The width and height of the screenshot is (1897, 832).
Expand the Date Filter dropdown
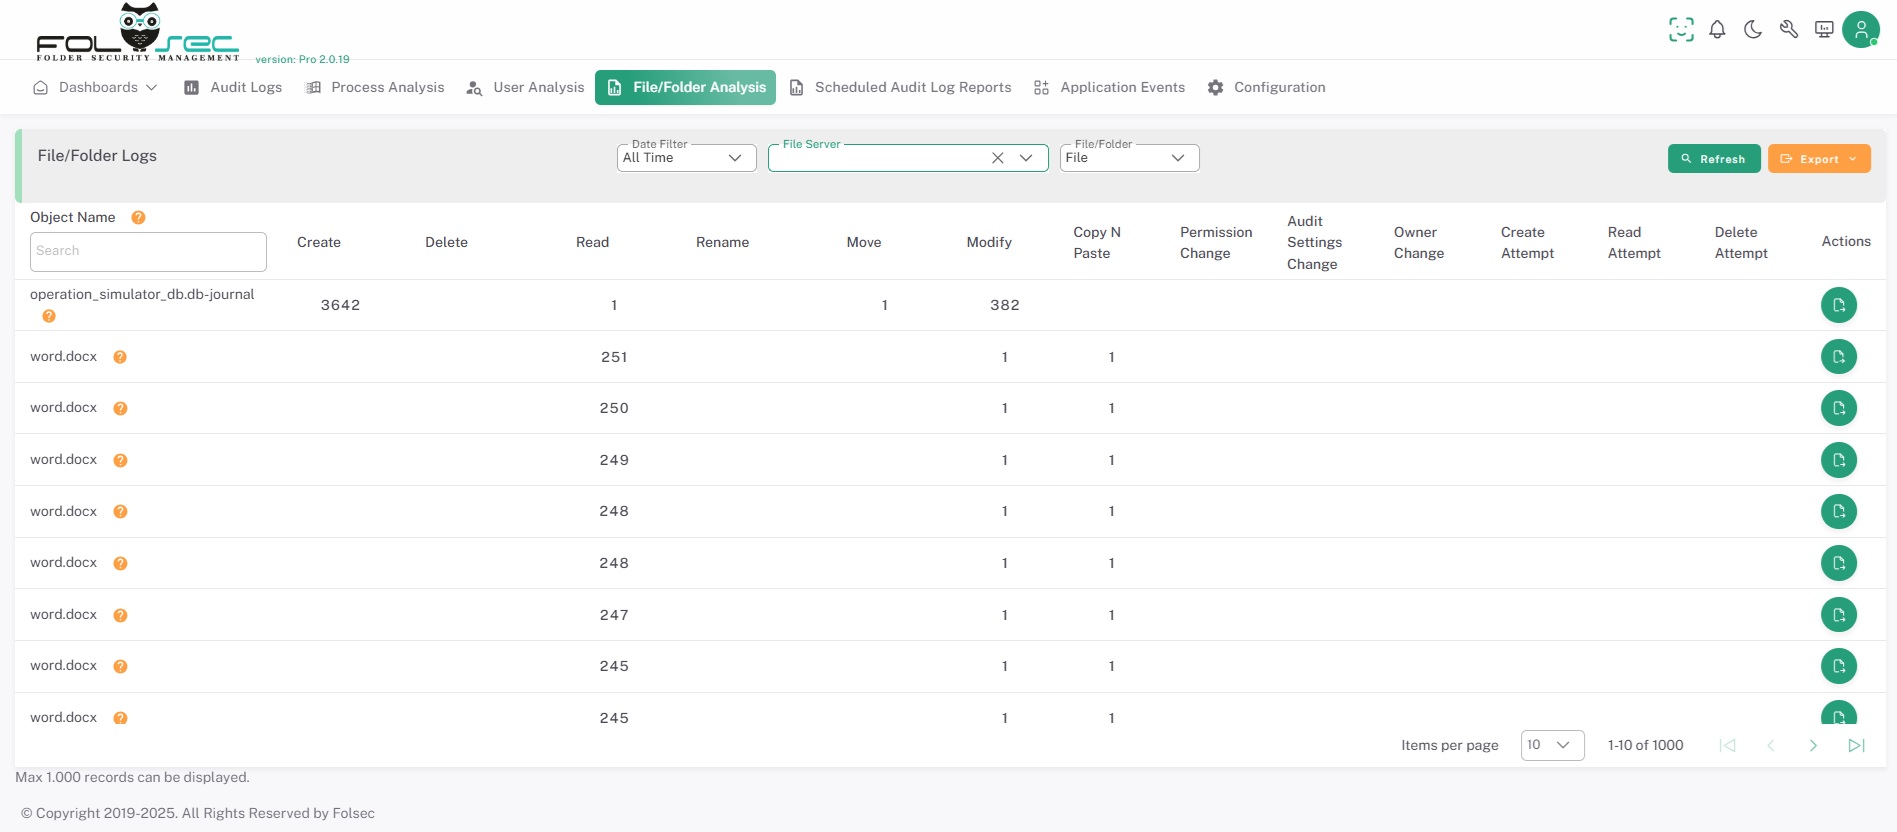pos(686,158)
